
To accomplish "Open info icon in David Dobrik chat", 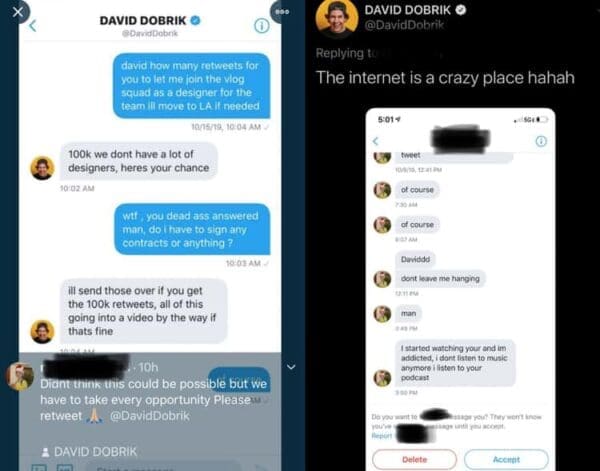I will point(262,26).
